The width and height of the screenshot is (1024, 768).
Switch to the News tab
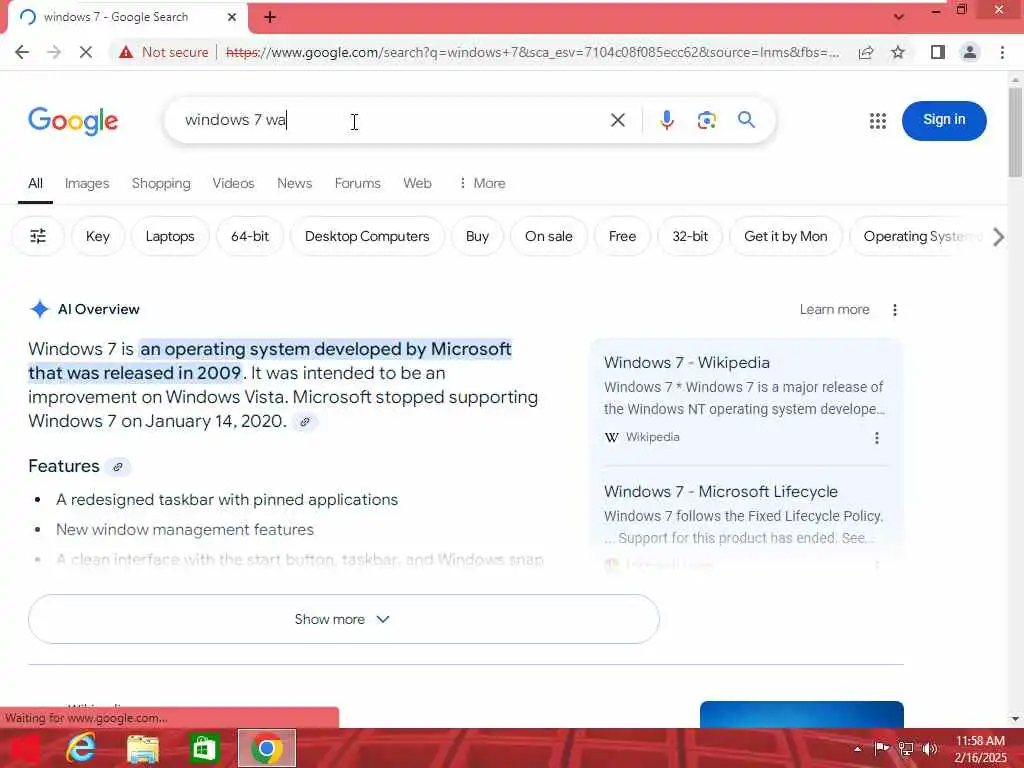pos(295,184)
